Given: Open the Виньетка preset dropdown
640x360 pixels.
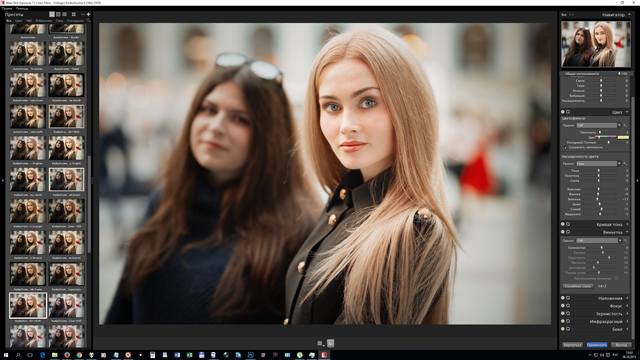Looking at the screenshot, I should (x=598, y=241).
